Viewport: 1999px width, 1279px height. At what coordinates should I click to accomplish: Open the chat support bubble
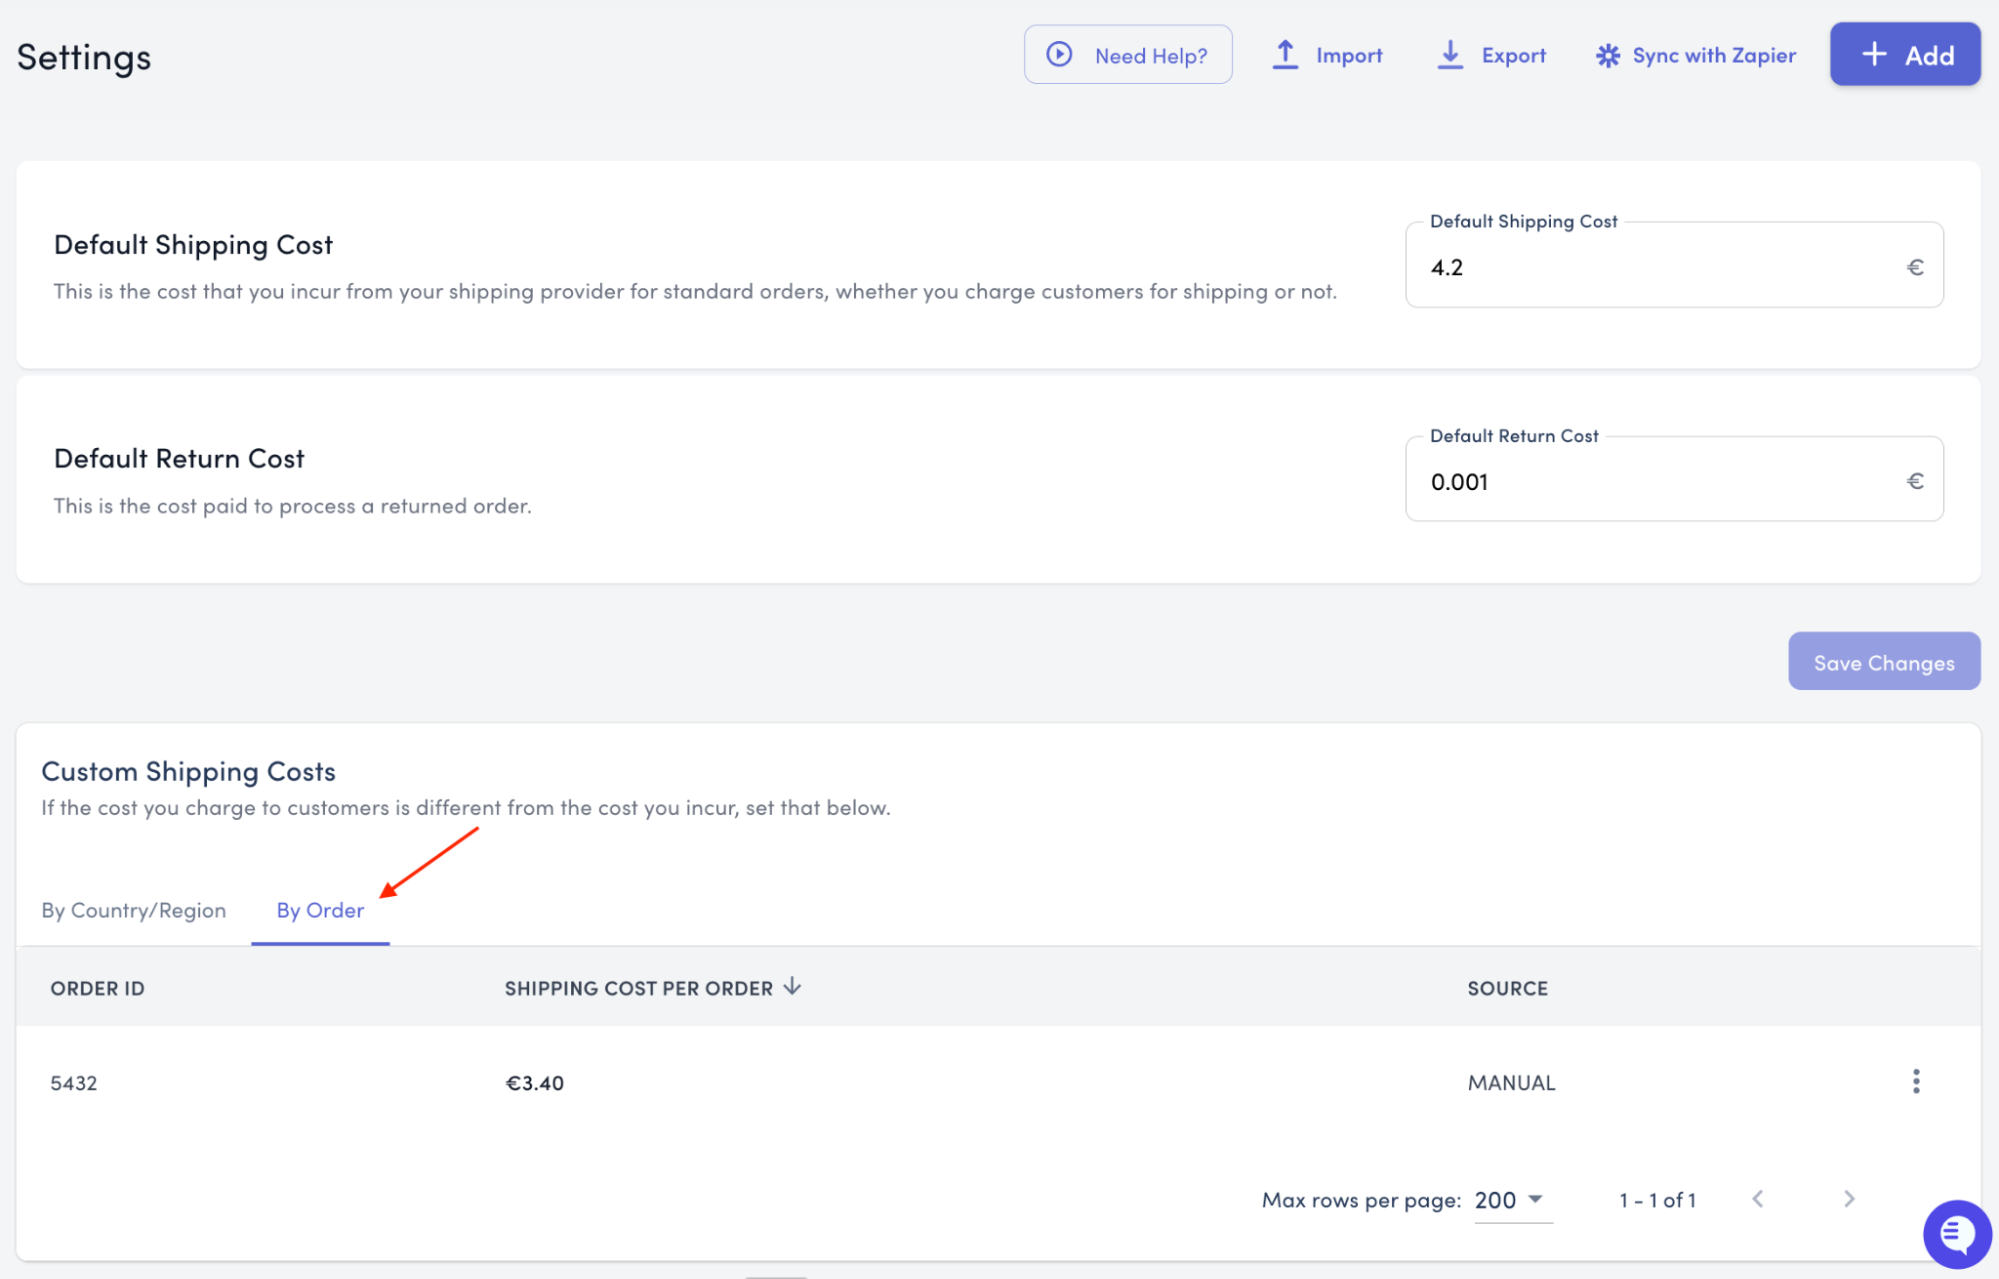1956,1234
